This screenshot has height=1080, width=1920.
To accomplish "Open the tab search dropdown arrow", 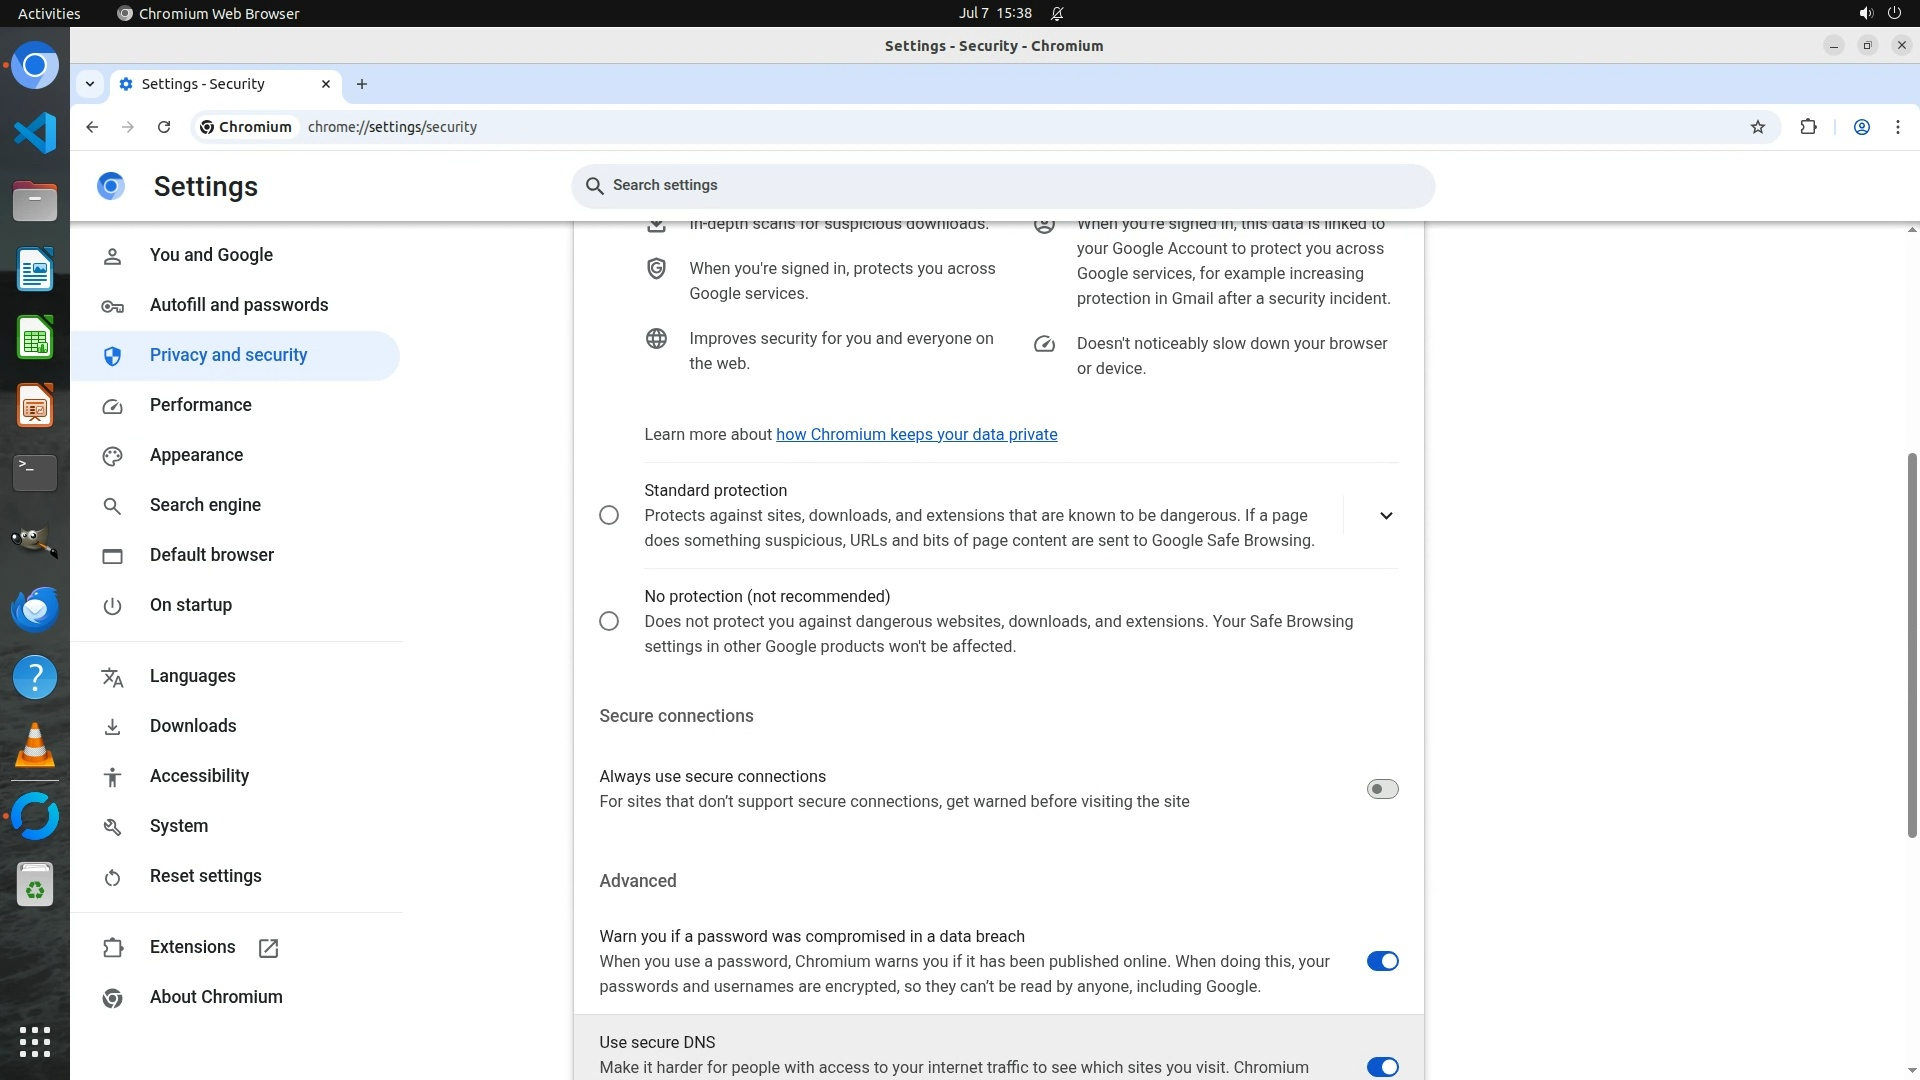I will [x=90, y=84].
